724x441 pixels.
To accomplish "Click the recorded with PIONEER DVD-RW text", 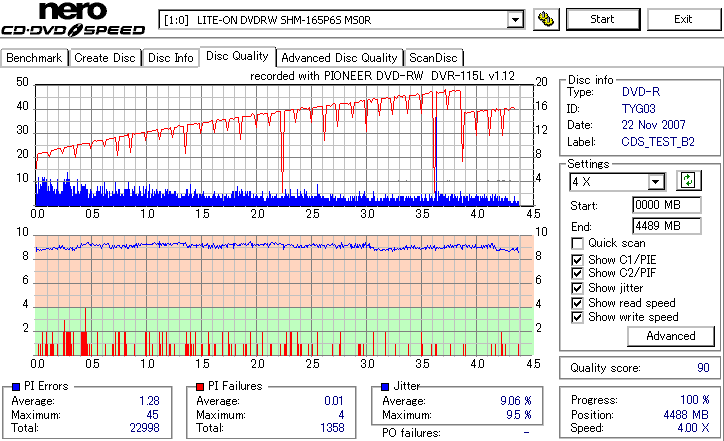I will pyautogui.click(x=382, y=76).
